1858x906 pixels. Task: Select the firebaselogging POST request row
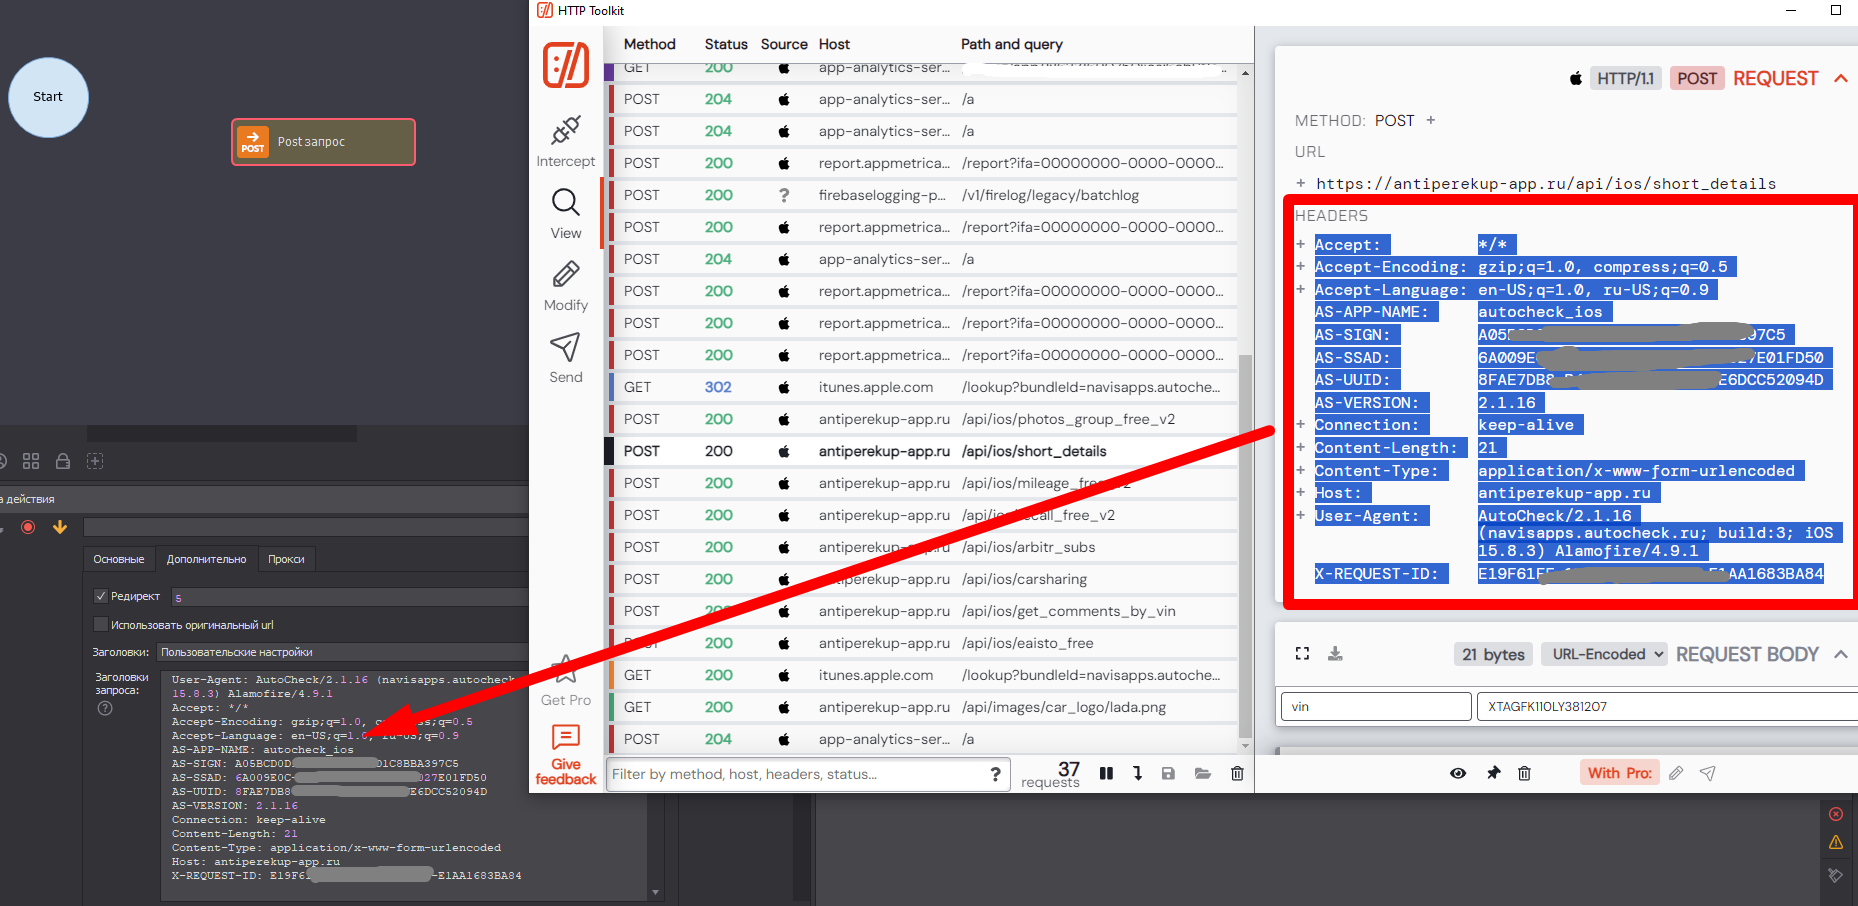(921, 195)
